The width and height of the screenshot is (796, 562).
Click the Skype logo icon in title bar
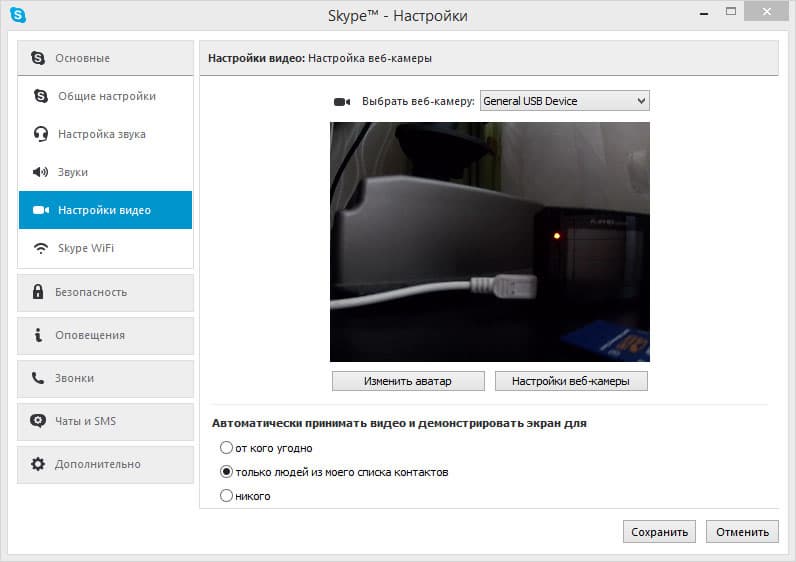18,15
